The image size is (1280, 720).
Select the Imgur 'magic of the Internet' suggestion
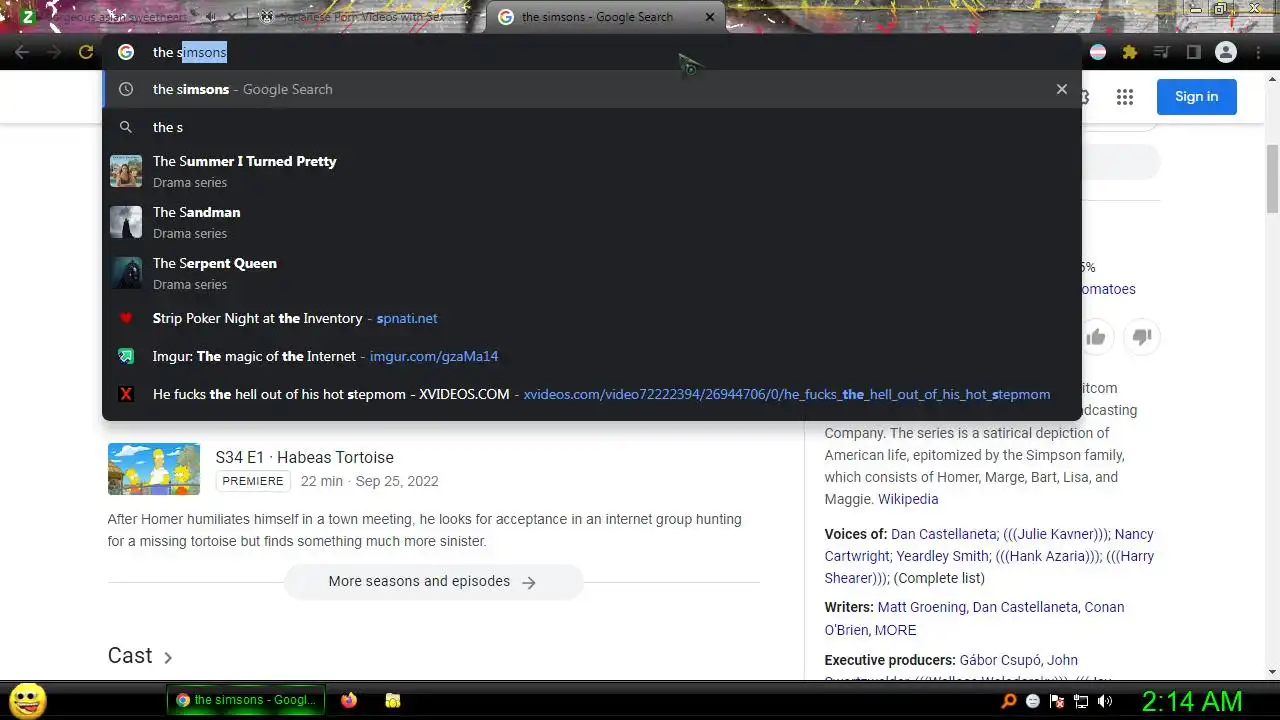(x=592, y=356)
